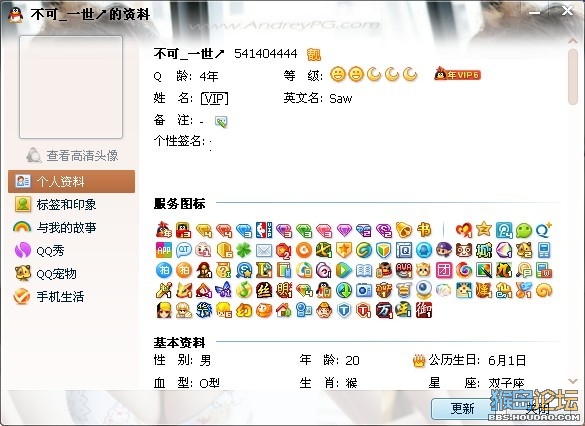Click the blue T shield icon
585x426 pixels.
[x=343, y=310]
